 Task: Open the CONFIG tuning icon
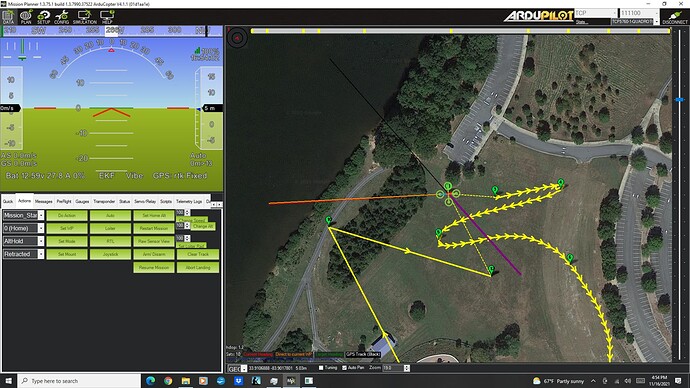62,17
